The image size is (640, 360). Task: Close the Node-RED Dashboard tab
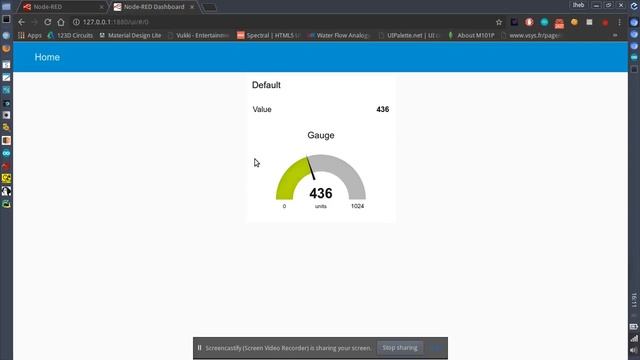(x=192, y=7)
